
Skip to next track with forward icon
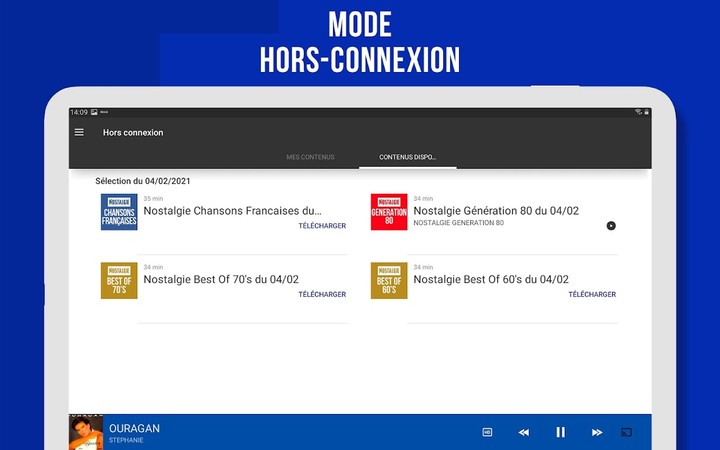[597, 432]
